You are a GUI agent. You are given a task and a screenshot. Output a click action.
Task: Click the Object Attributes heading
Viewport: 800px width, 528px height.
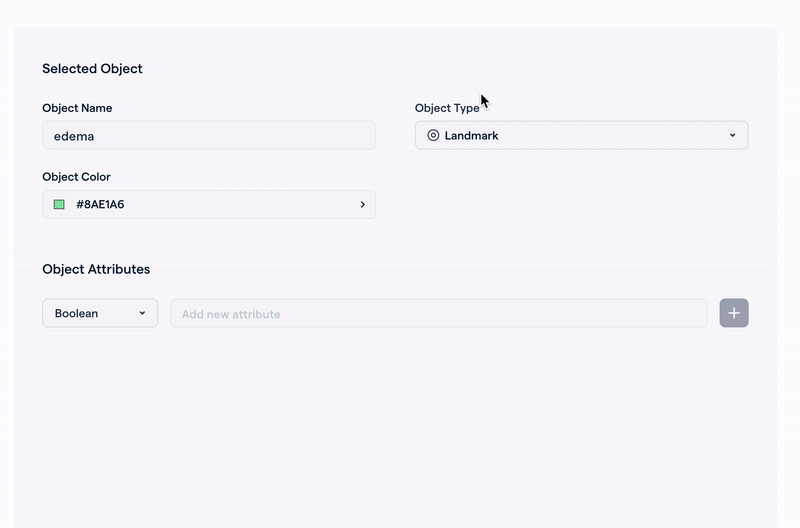click(x=96, y=269)
